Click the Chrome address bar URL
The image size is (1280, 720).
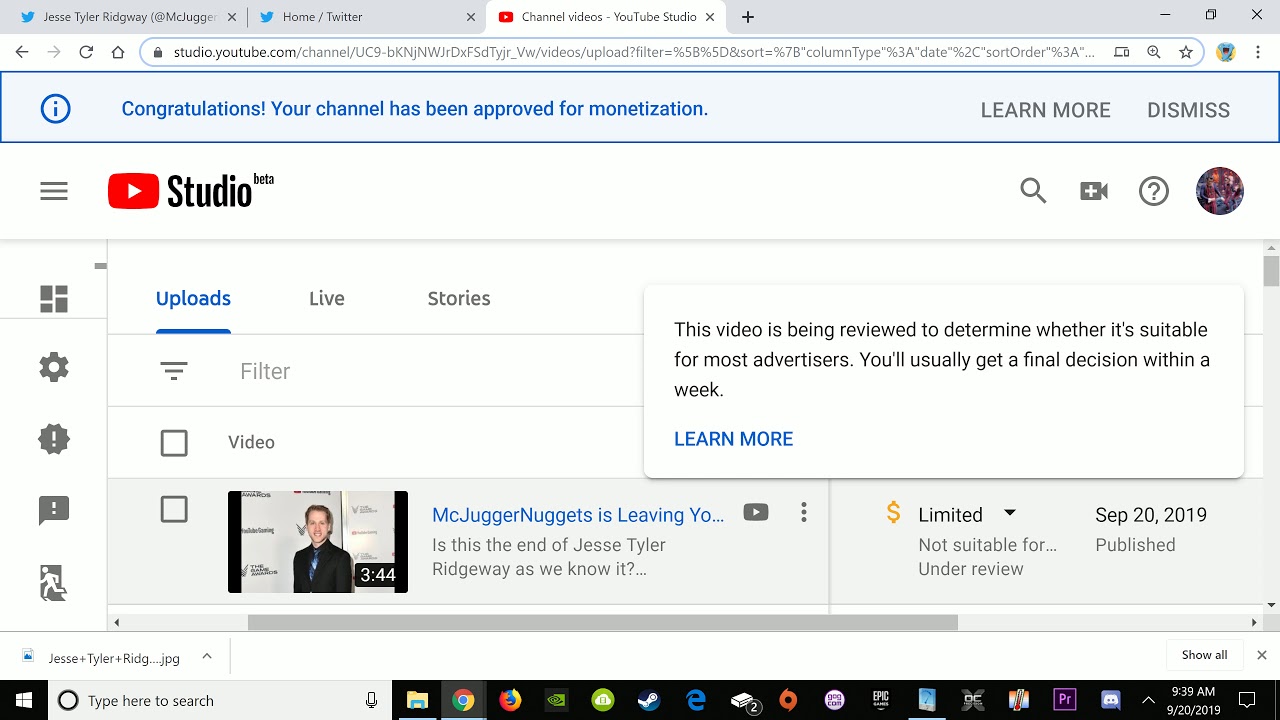pos(633,52)
